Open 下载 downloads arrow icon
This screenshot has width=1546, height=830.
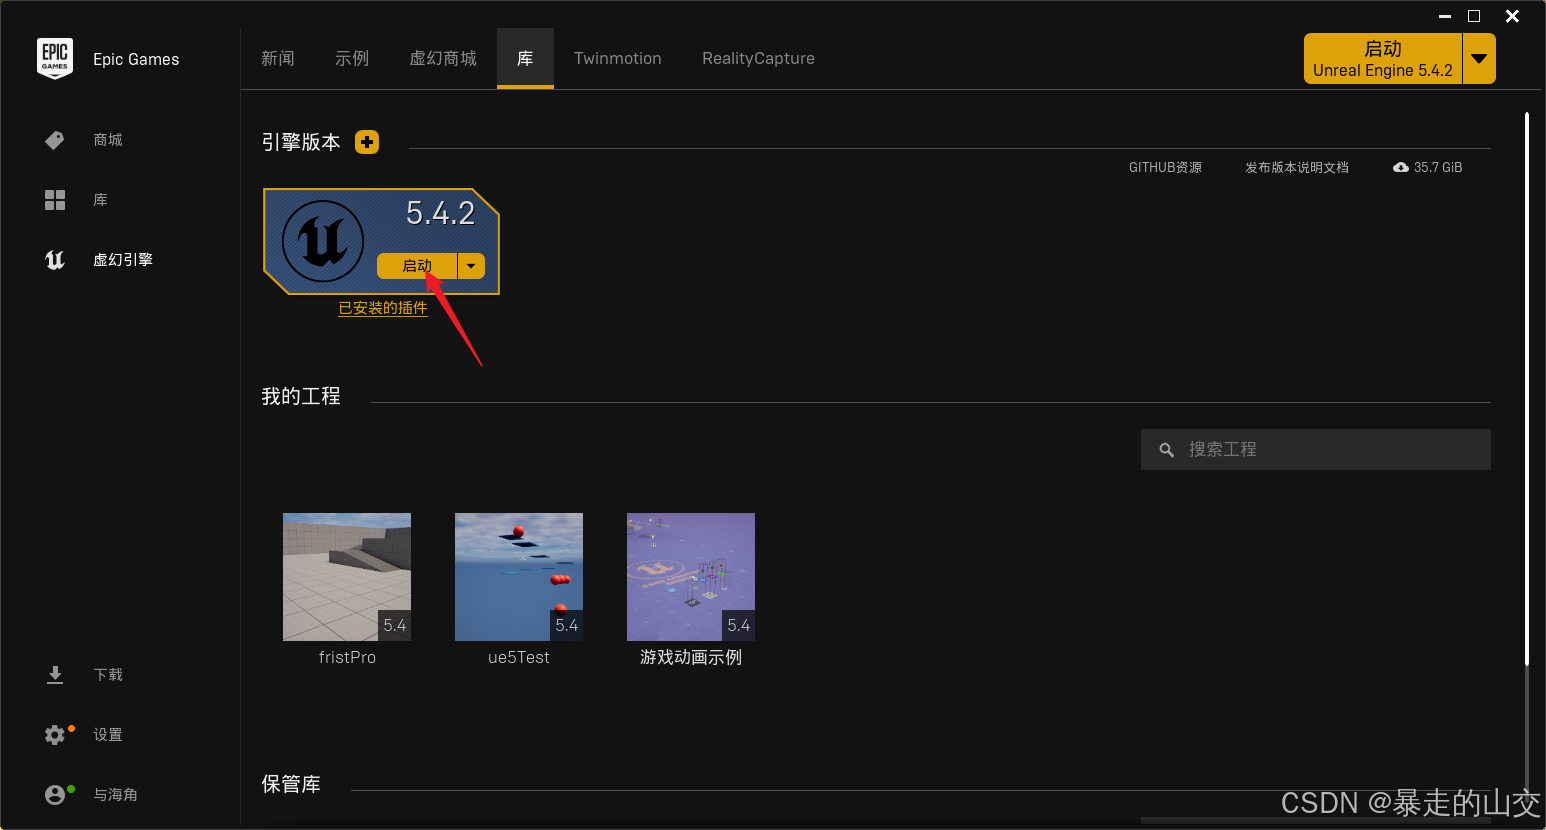55,675
